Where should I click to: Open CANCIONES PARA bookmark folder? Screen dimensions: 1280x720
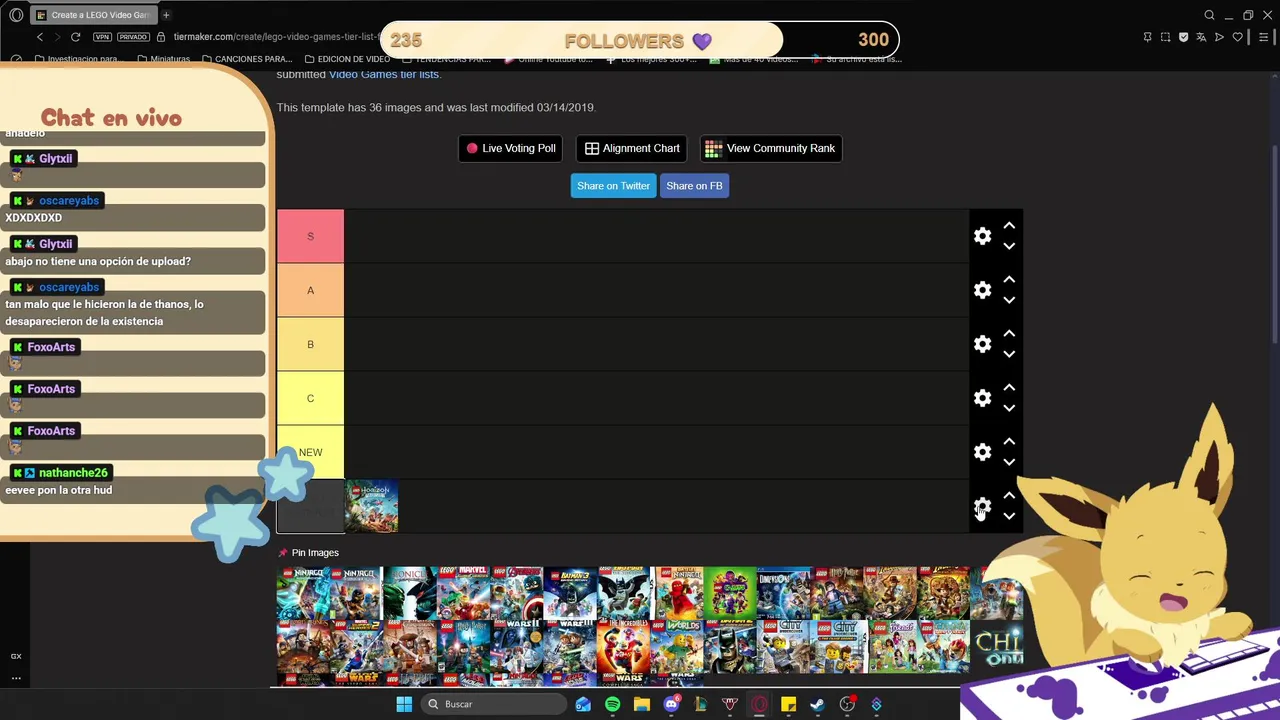pos(246,59)
